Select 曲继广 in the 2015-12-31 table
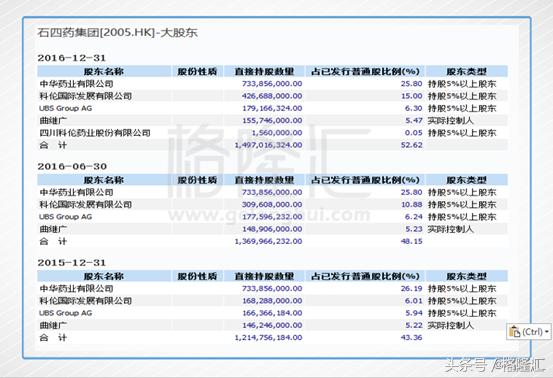Viewport: 553px width, 378px height. (53, 325)
